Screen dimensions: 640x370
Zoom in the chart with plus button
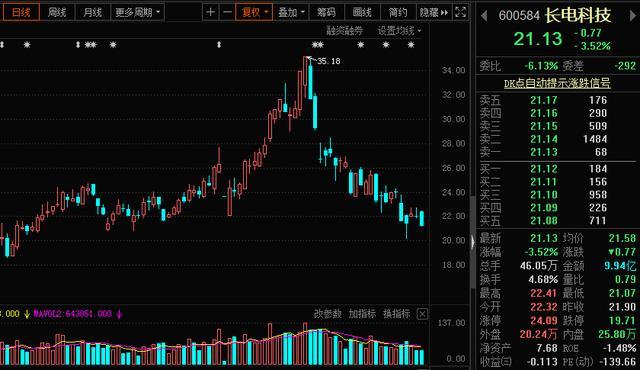[x=211, y=12]
